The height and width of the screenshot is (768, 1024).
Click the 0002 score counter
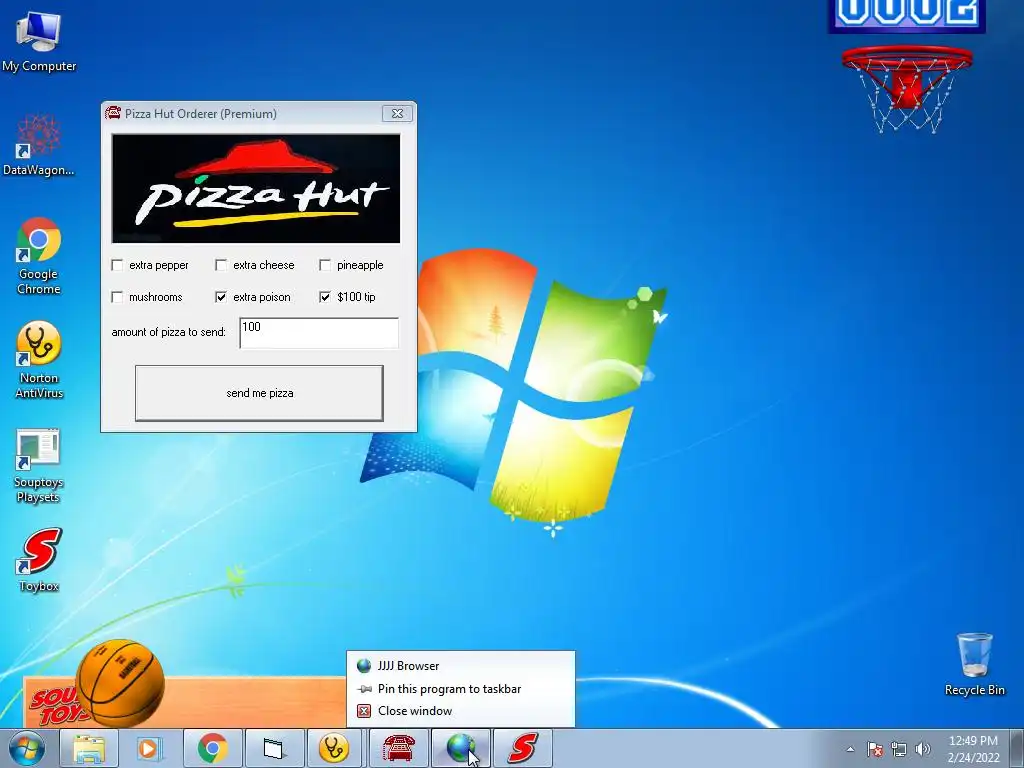[907, 16]
